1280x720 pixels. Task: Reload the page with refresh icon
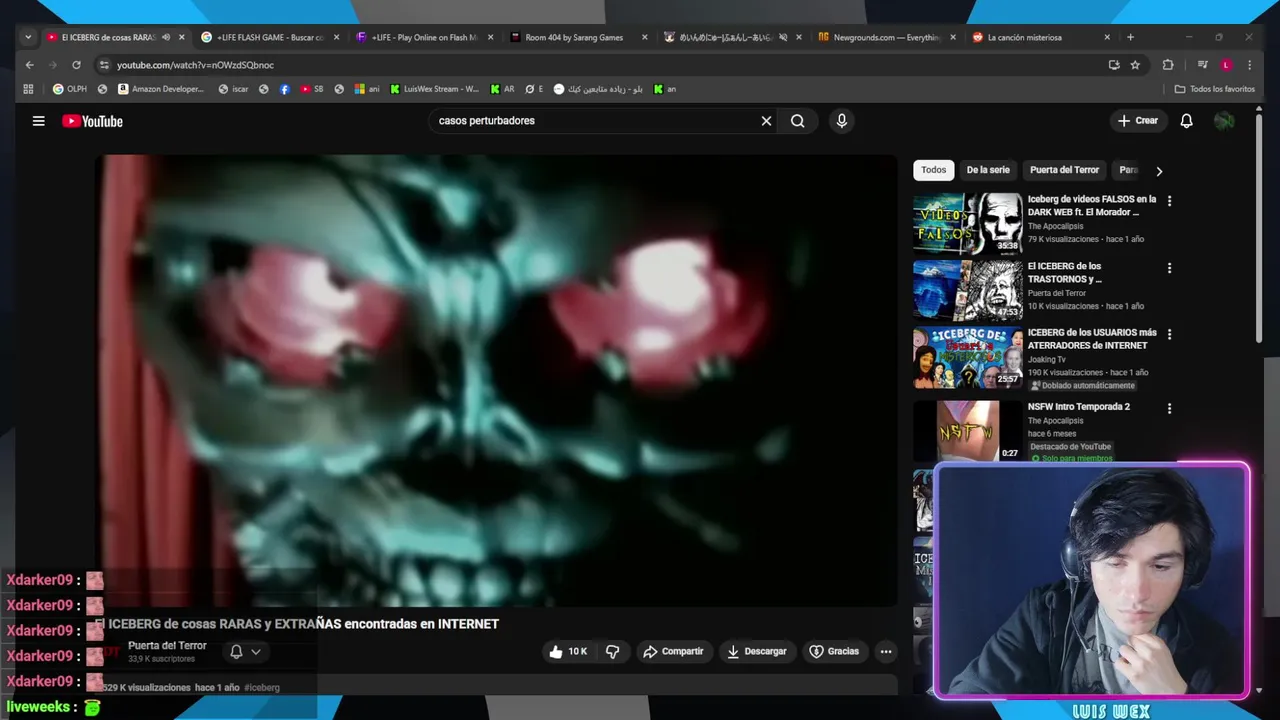pyautogui.click(x=76, y=65)
